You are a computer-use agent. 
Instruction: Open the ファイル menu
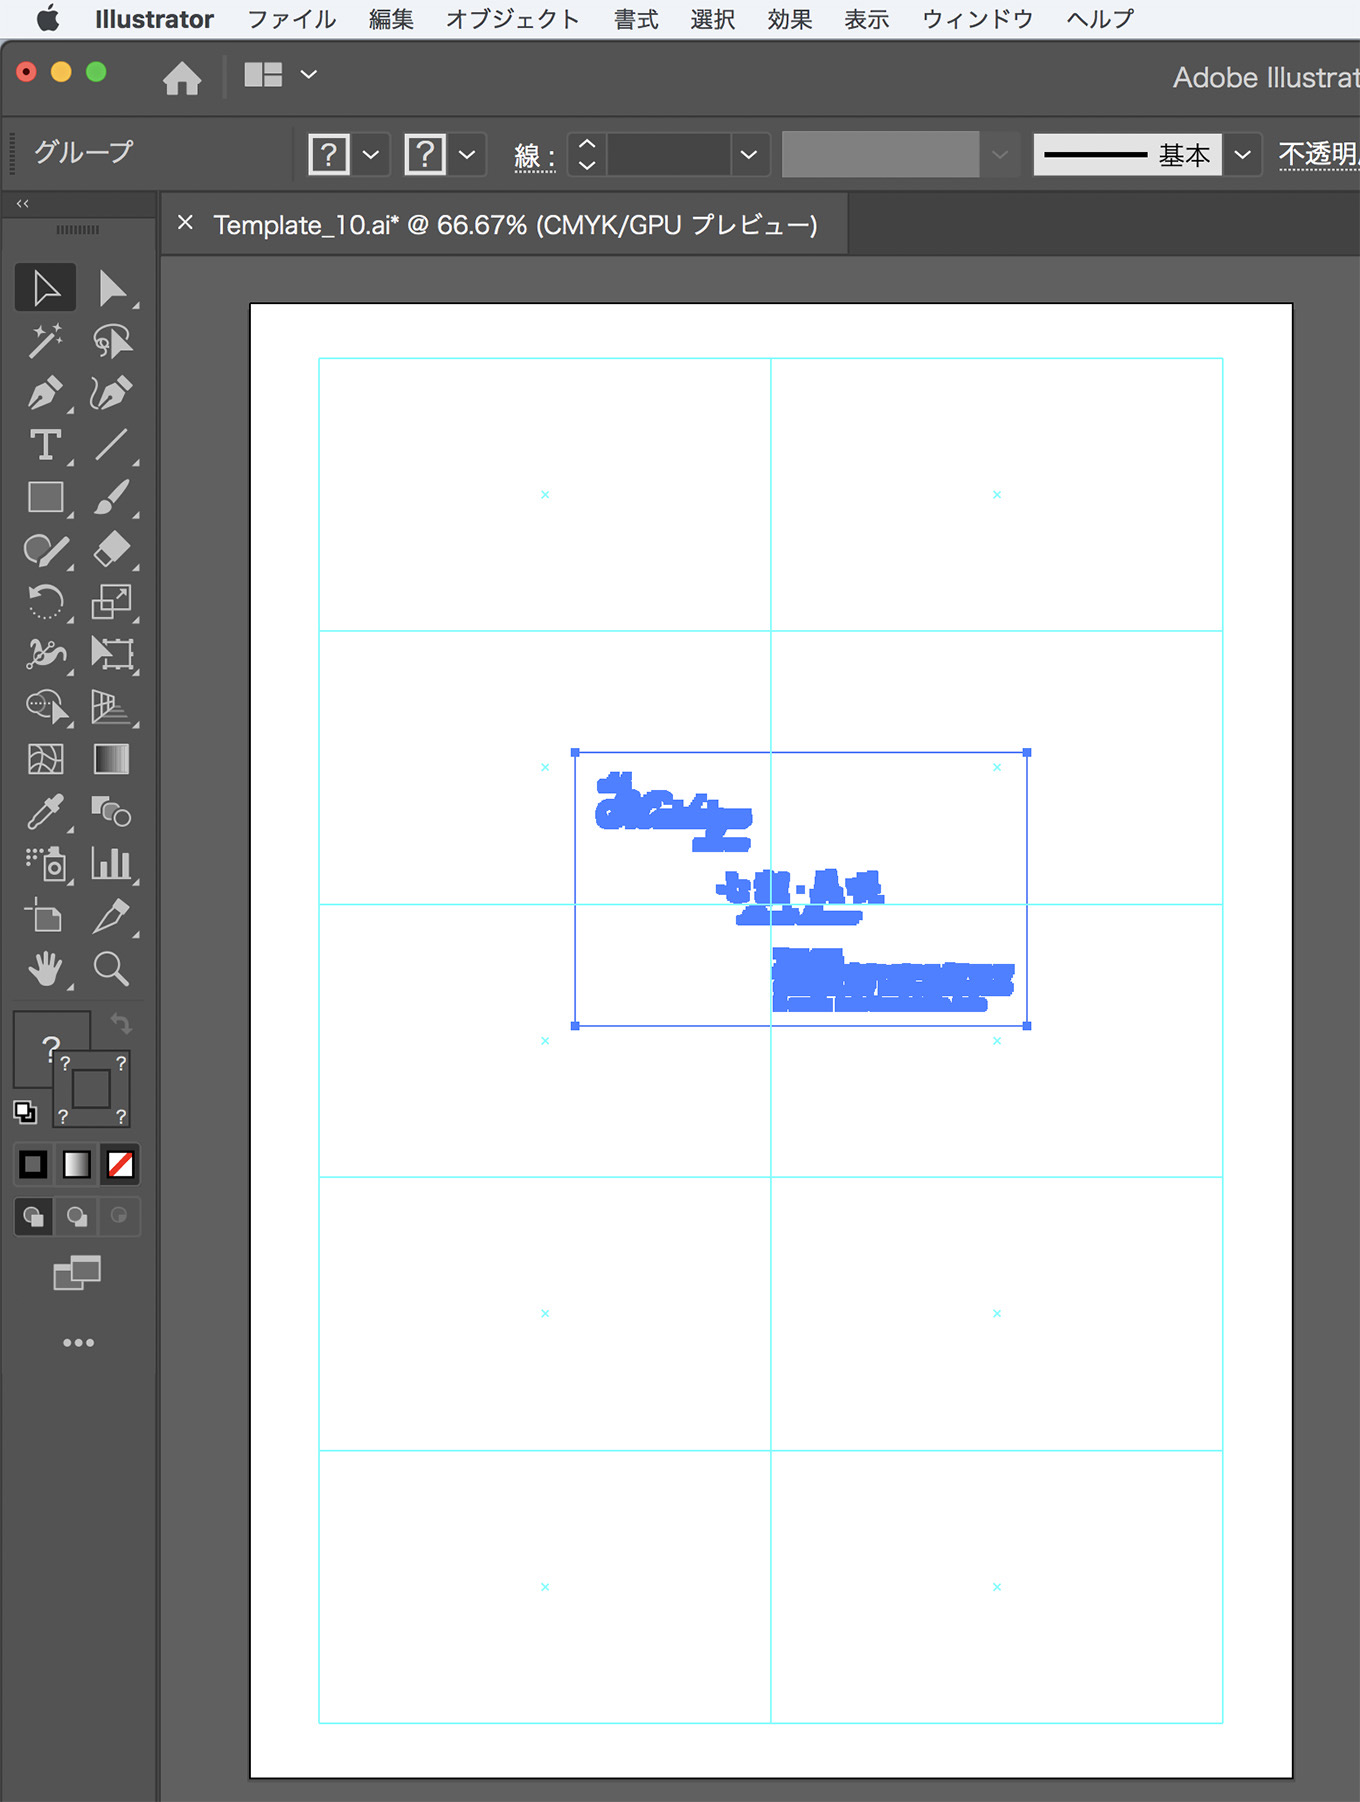click(x=291, y=19)
